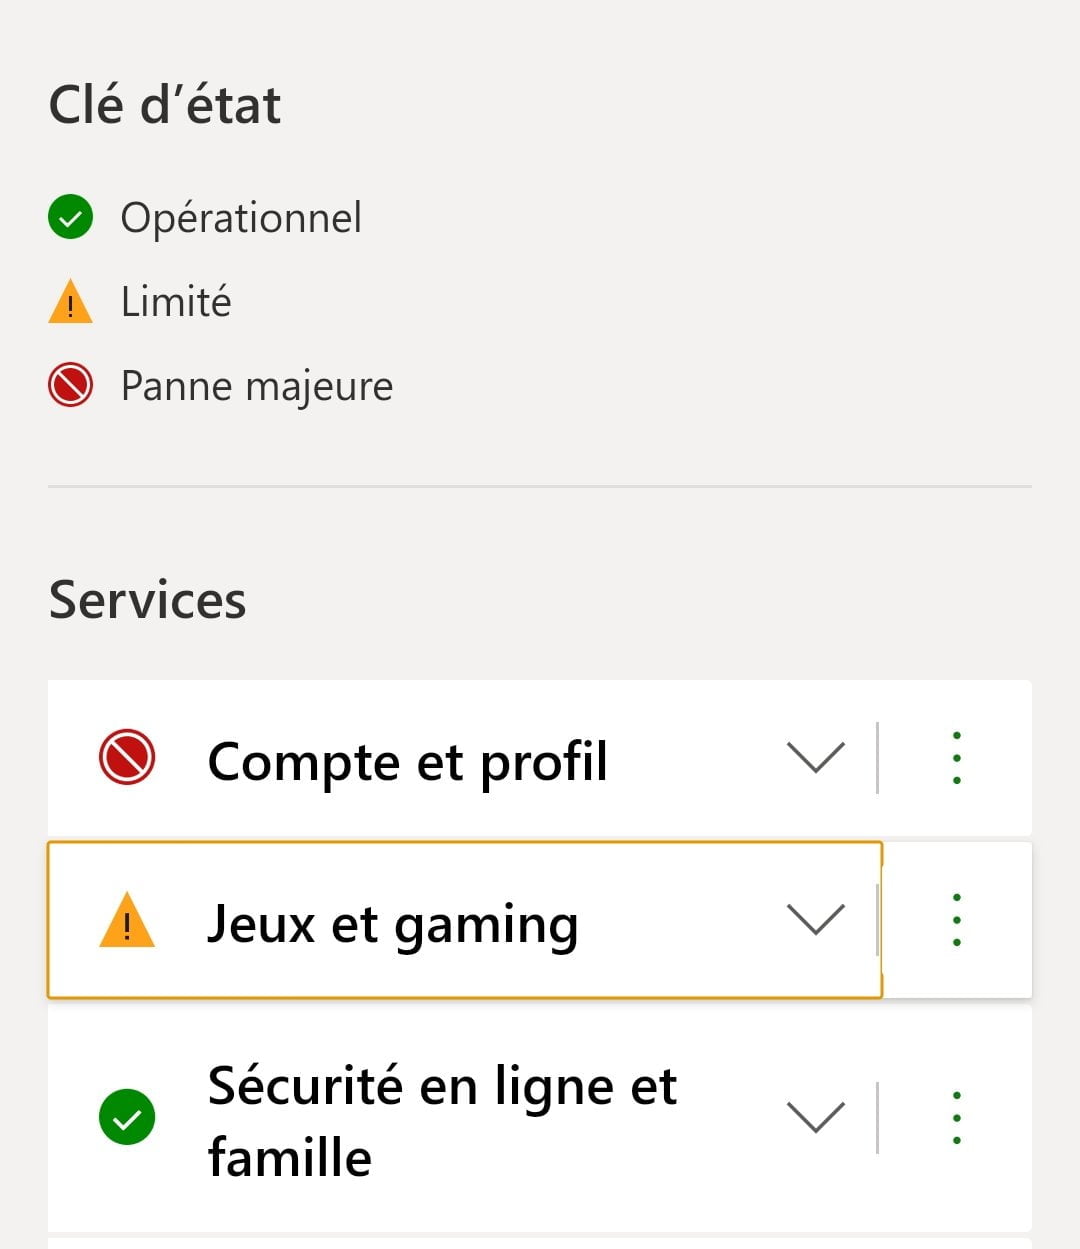
Task: Click the red outage icon beside Compte et profil
Action: tap(127, 758)
